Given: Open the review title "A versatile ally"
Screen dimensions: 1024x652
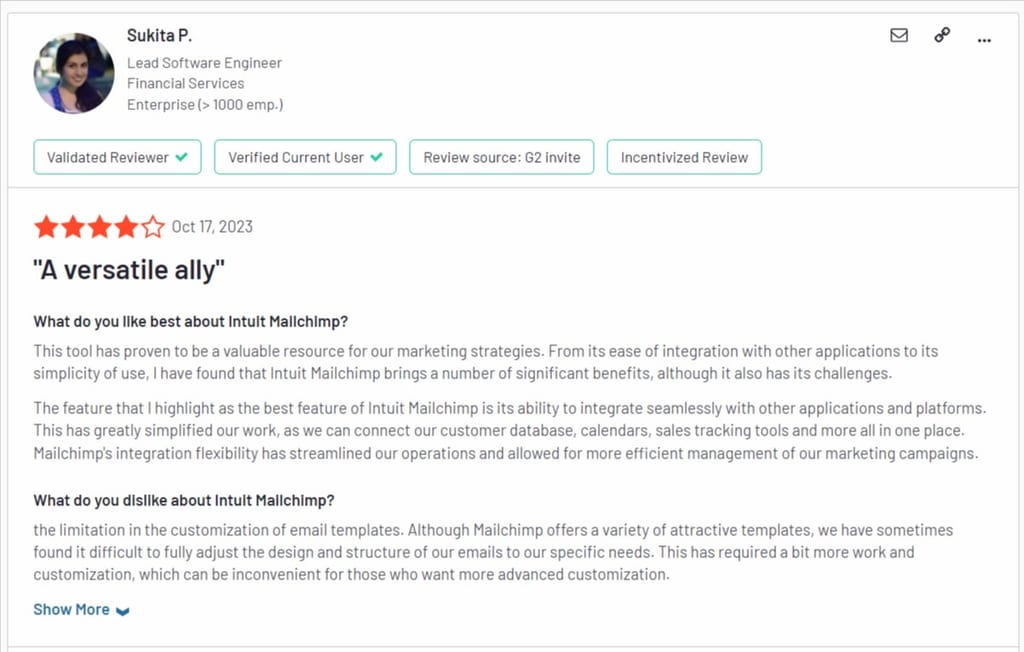Looking at the screenshot, I should (129, 270).
